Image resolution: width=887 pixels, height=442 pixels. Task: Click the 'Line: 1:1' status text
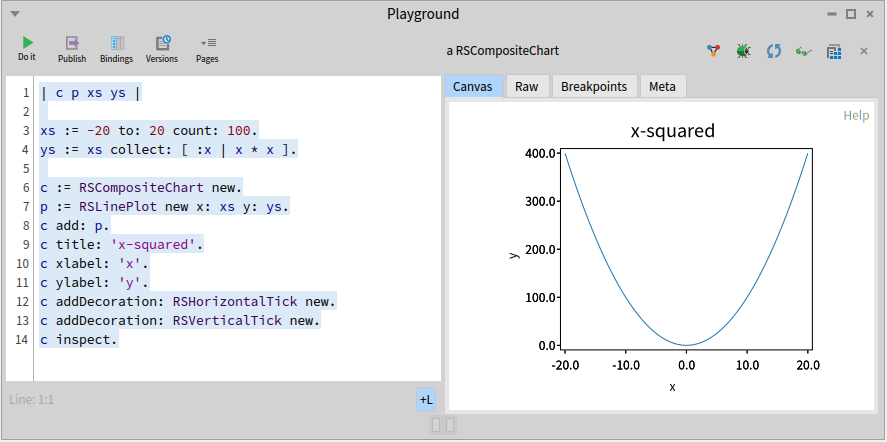tap(32, 400)
